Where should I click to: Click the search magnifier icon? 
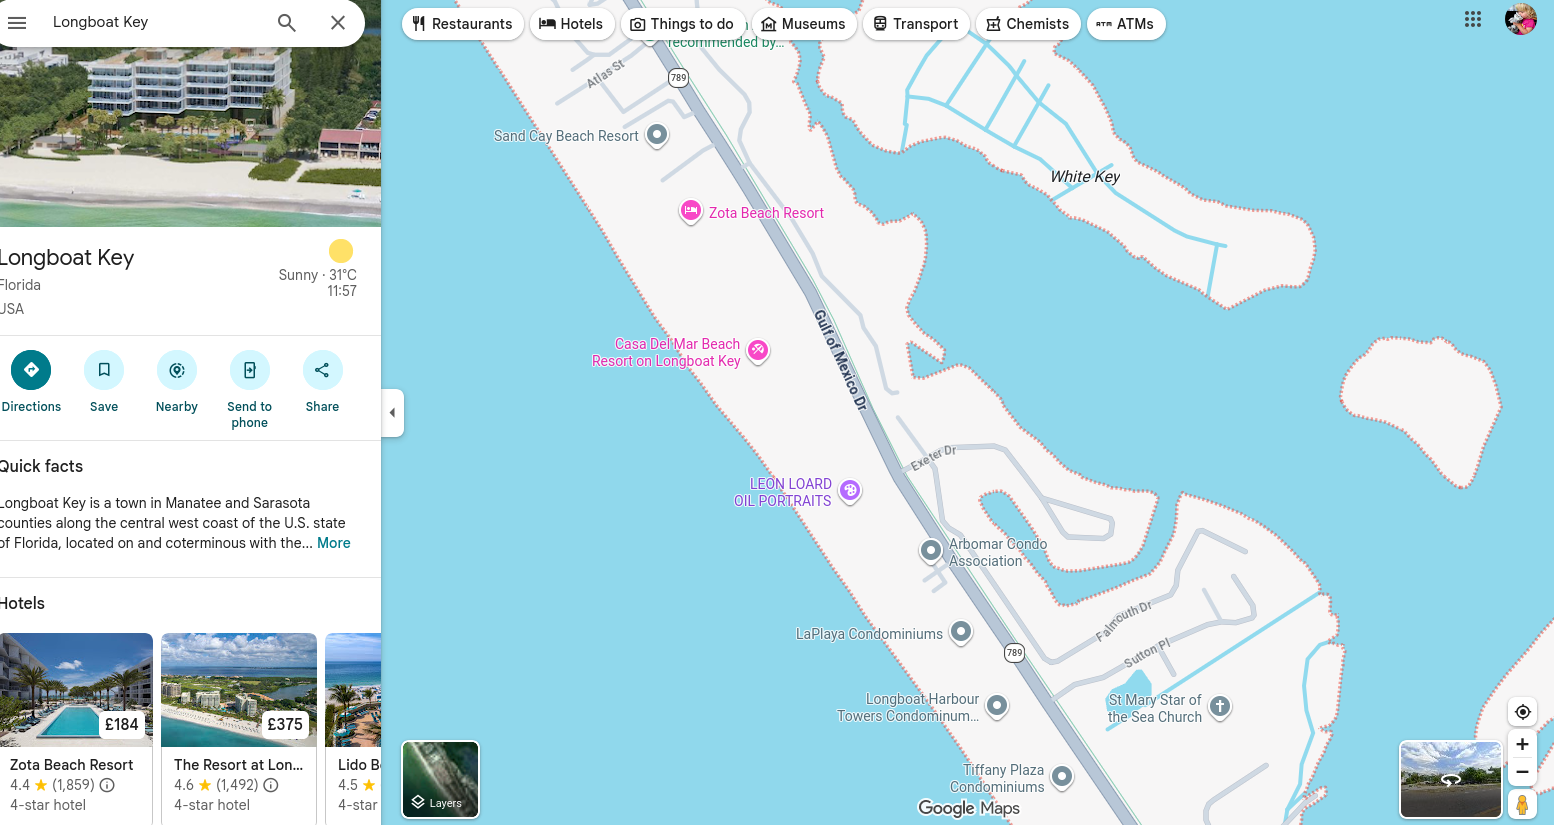click(287, 22)
